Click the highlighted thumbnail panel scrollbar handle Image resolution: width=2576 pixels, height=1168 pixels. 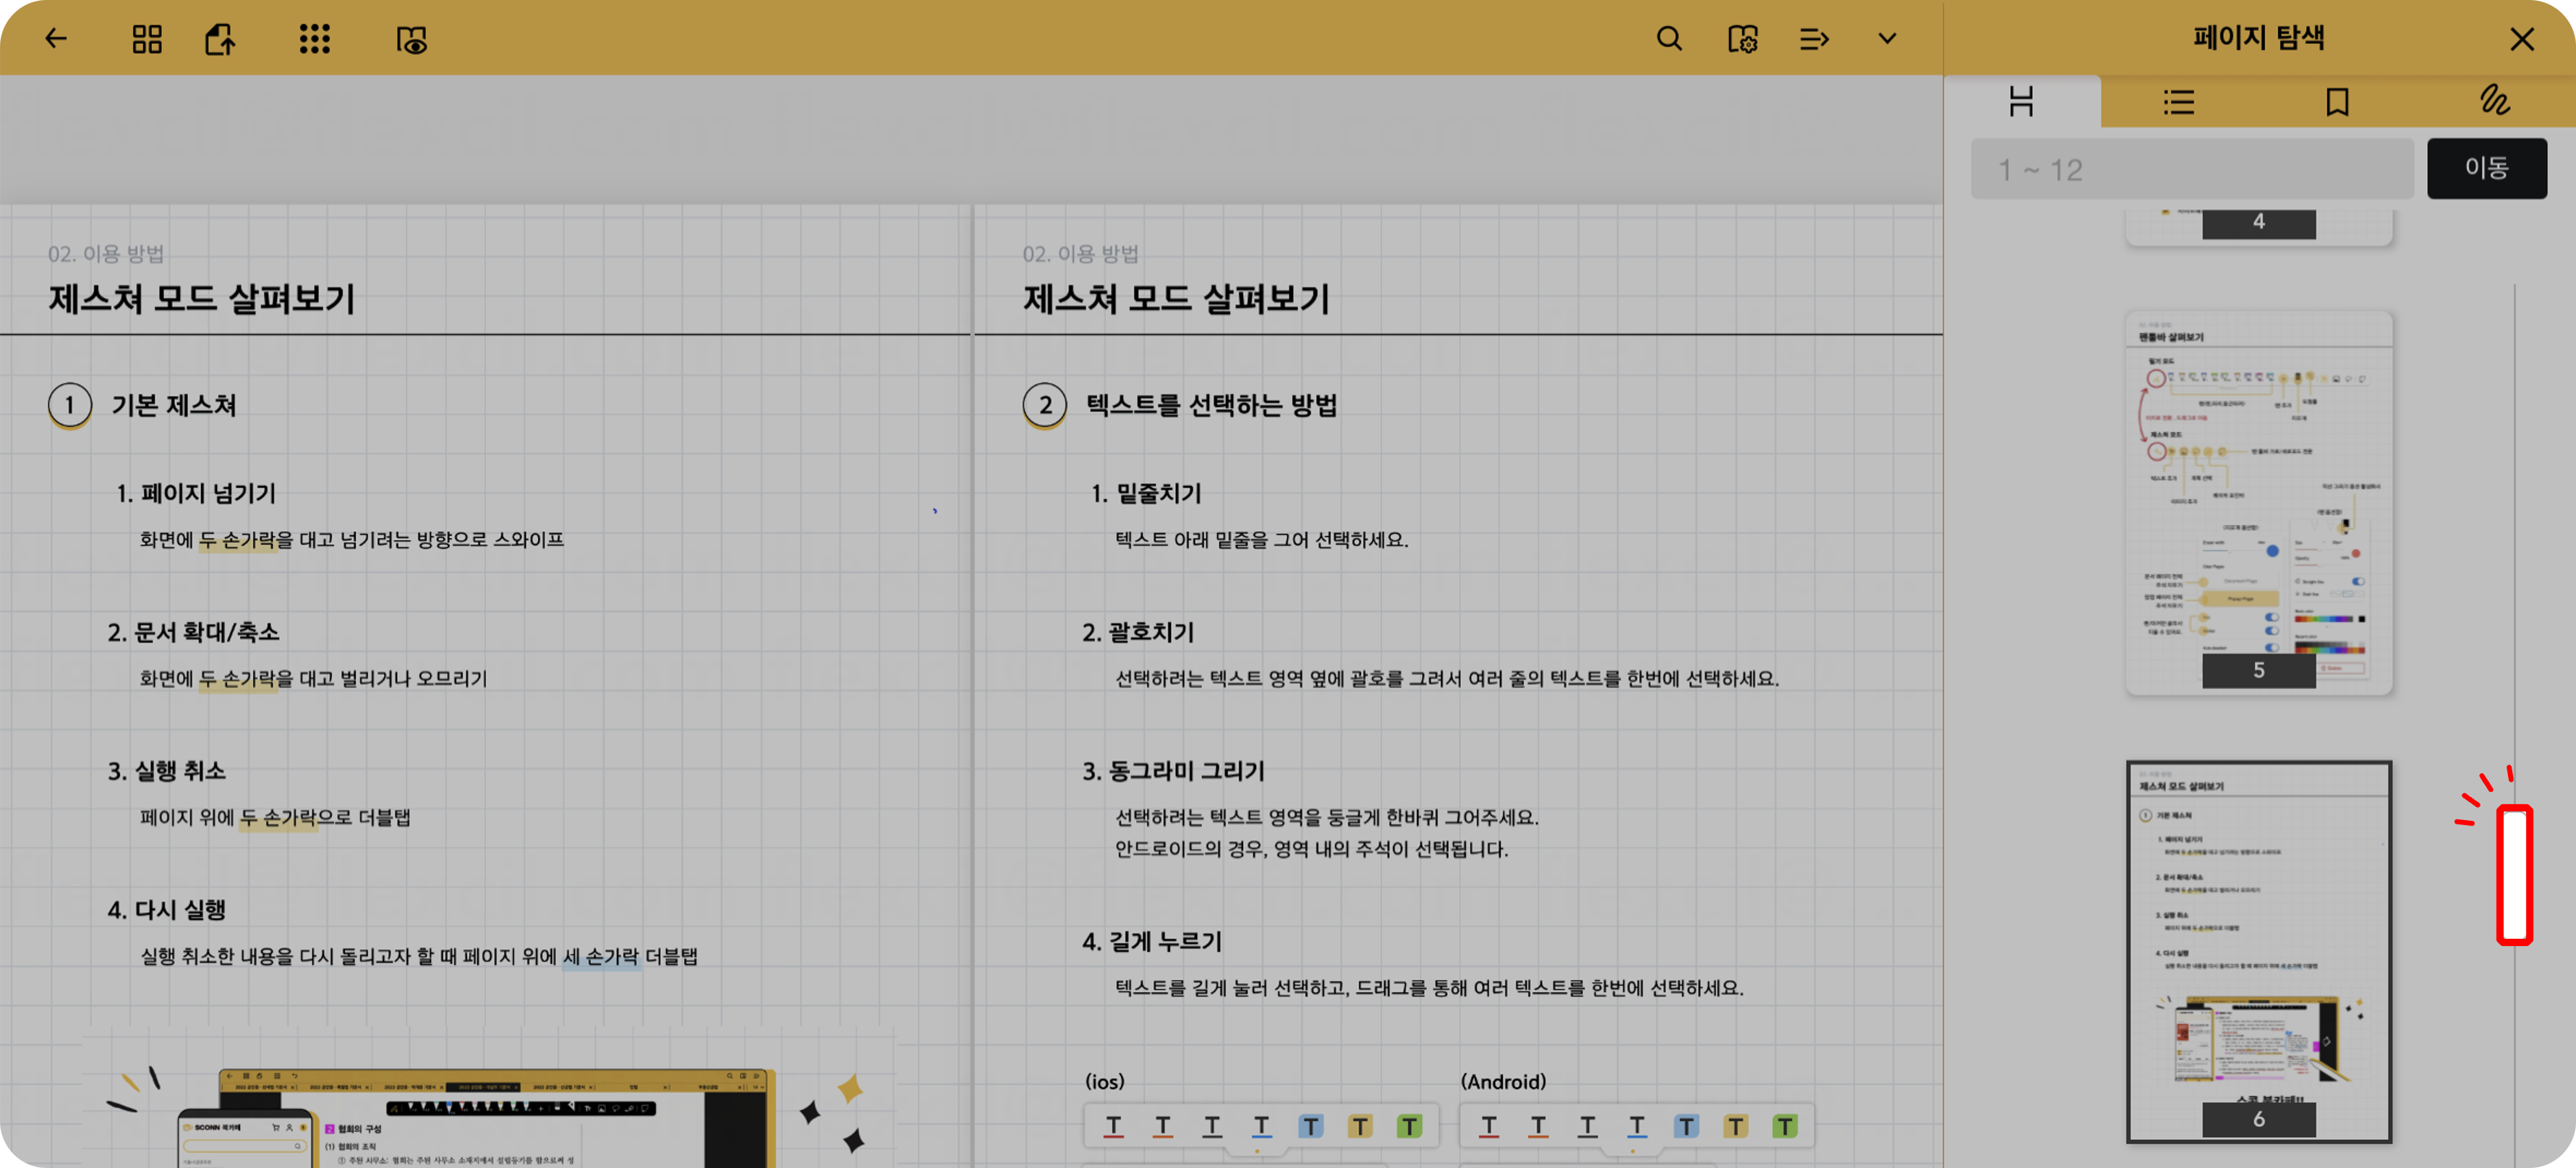point(2514,874)
